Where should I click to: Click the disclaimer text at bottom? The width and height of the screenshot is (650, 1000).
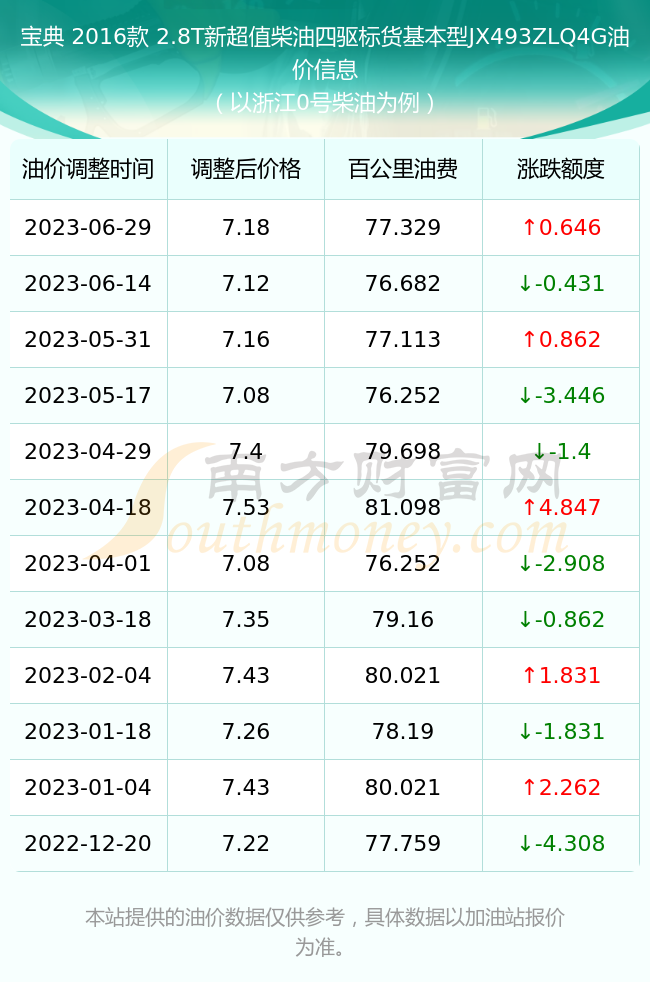[325, 932]
